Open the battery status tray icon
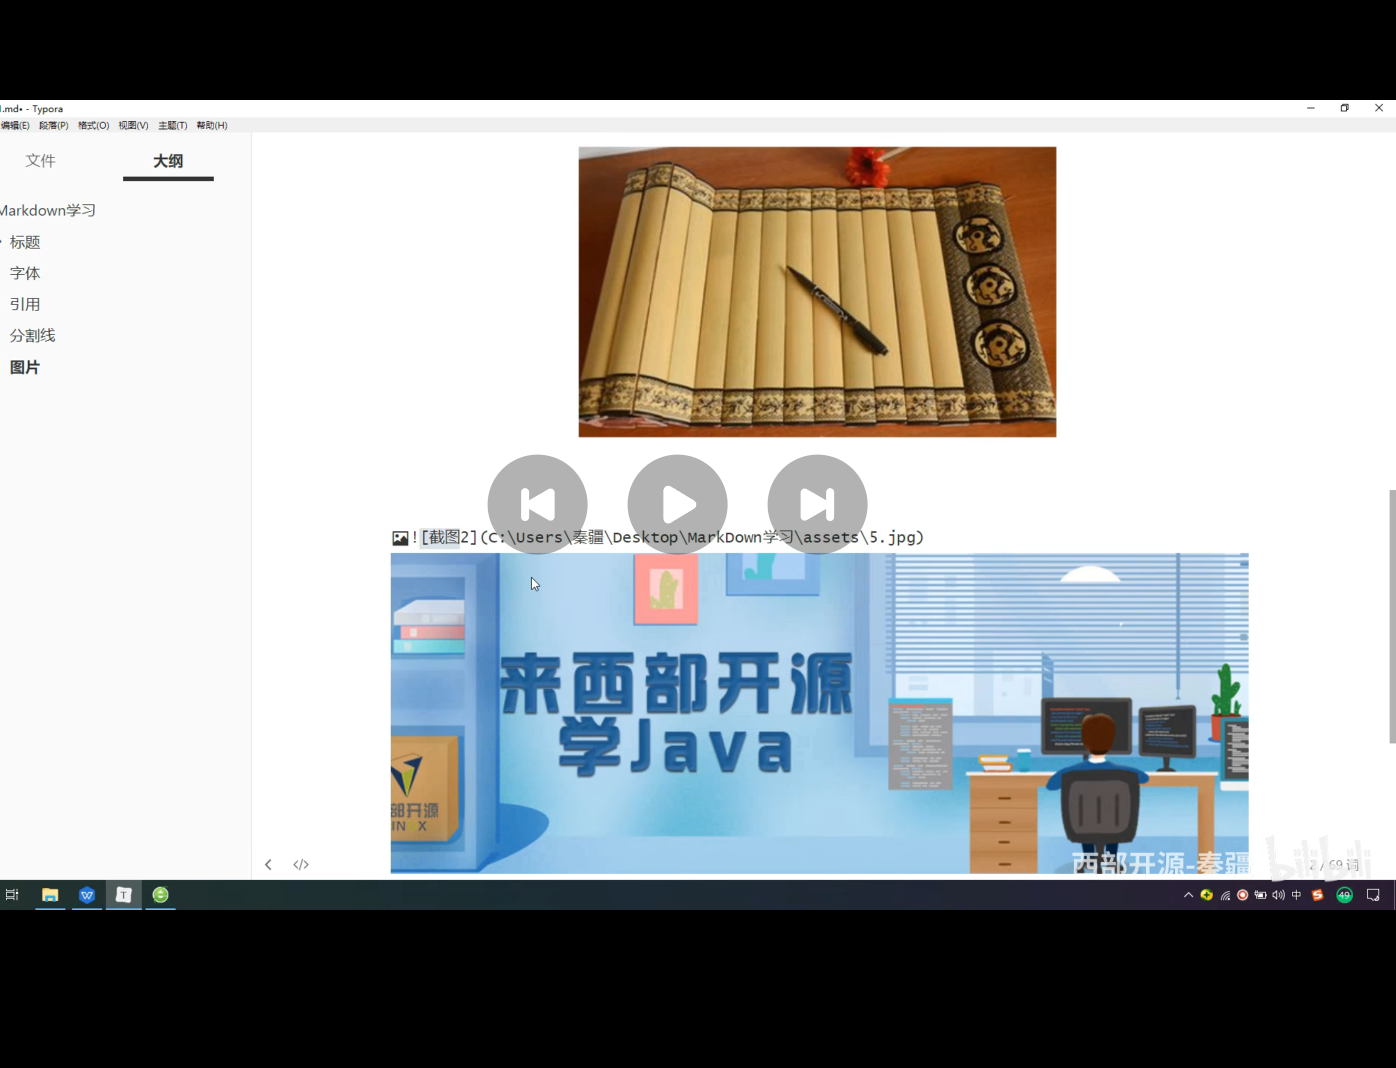Image resolution: width=1396 pixels, height=1068 pixels. [1261, 895]
